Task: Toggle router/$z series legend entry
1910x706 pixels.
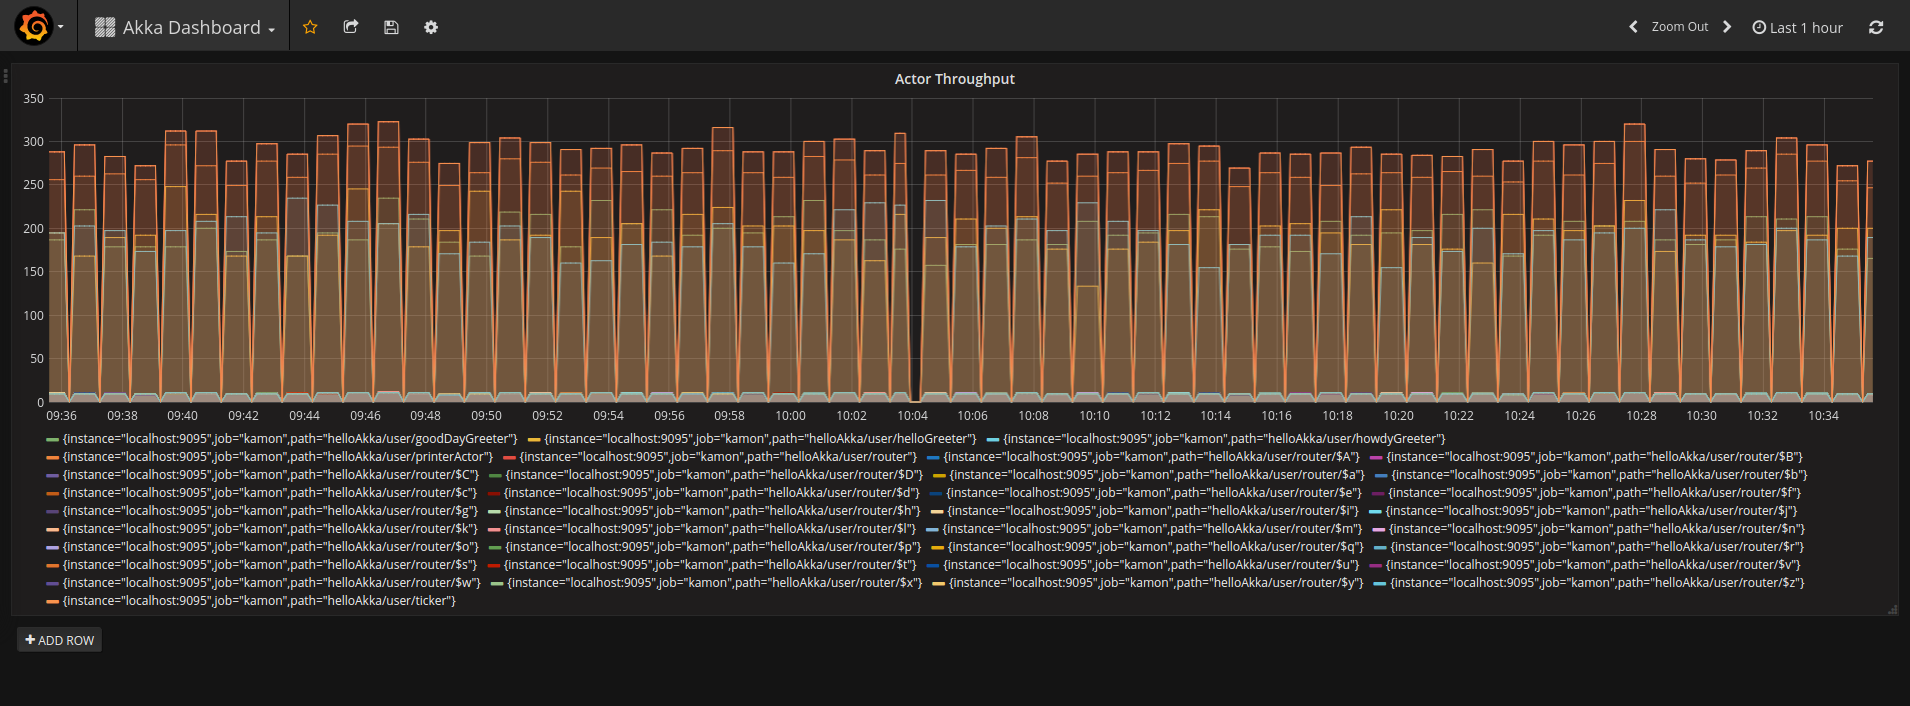Action: 1597,583
